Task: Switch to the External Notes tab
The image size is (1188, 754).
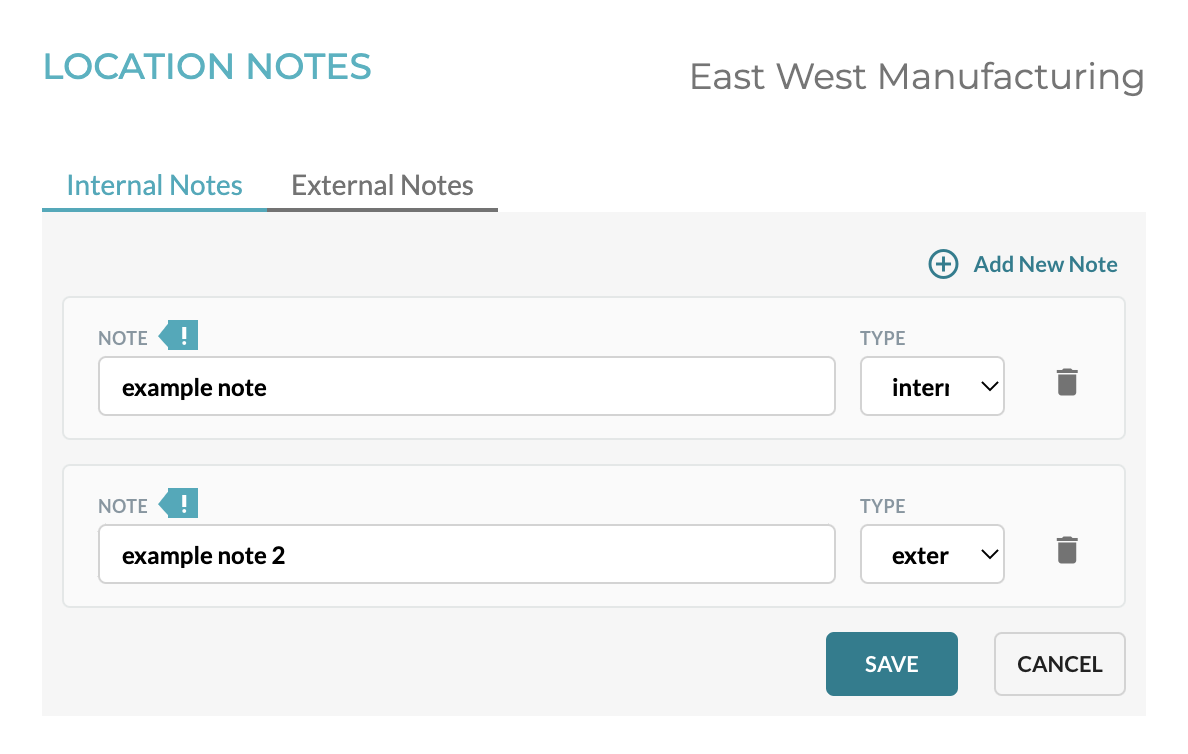Action: pyautogui.click(x=382, y=186)
